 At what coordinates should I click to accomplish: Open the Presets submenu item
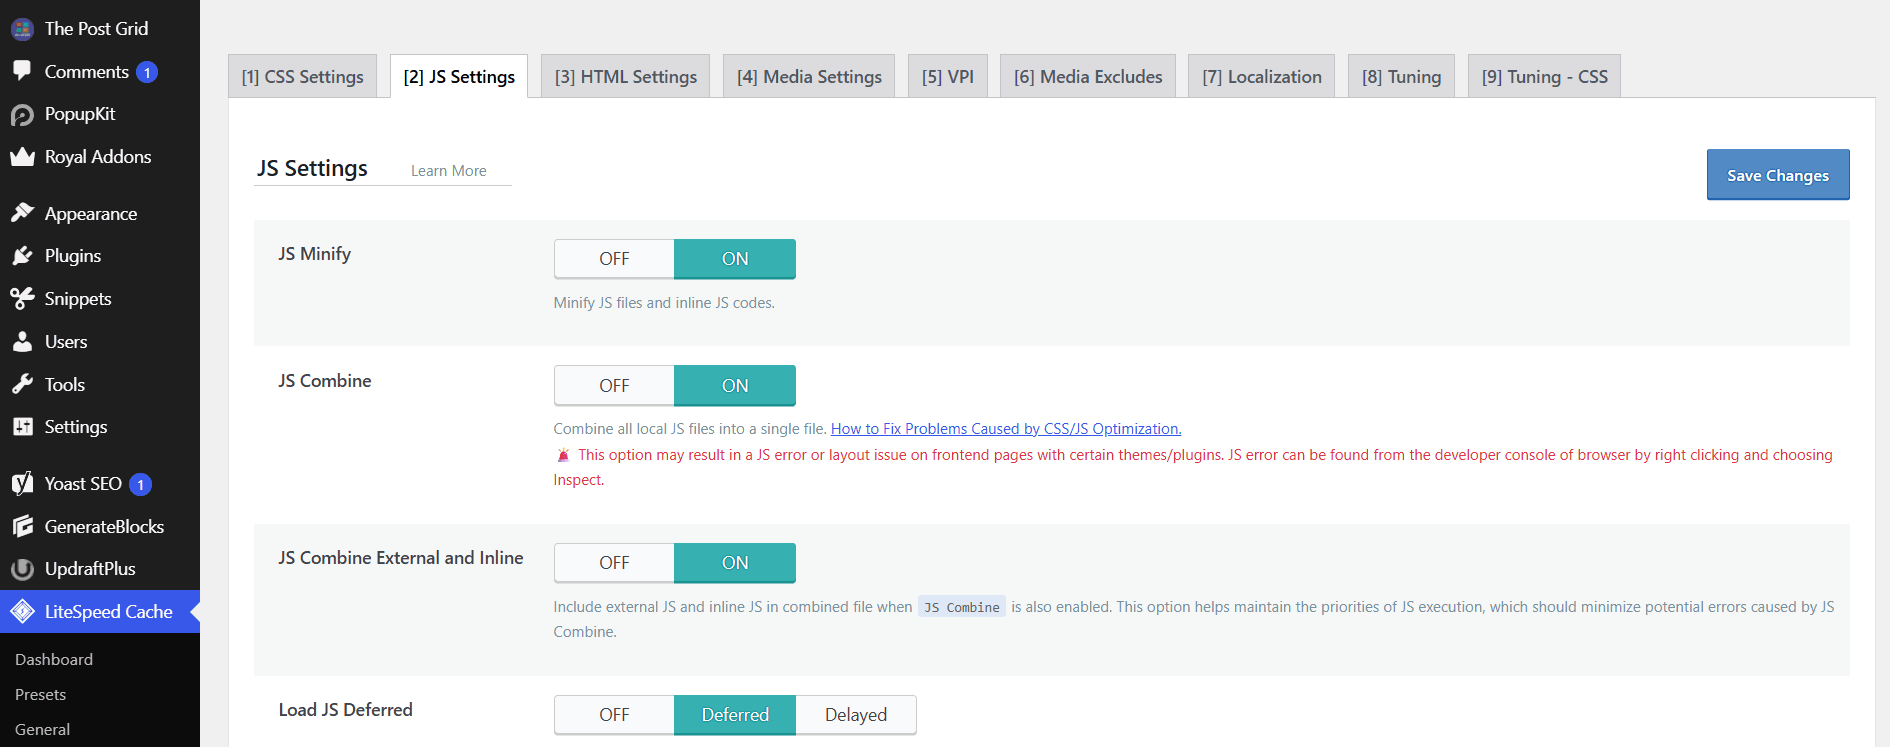point(41,694)
